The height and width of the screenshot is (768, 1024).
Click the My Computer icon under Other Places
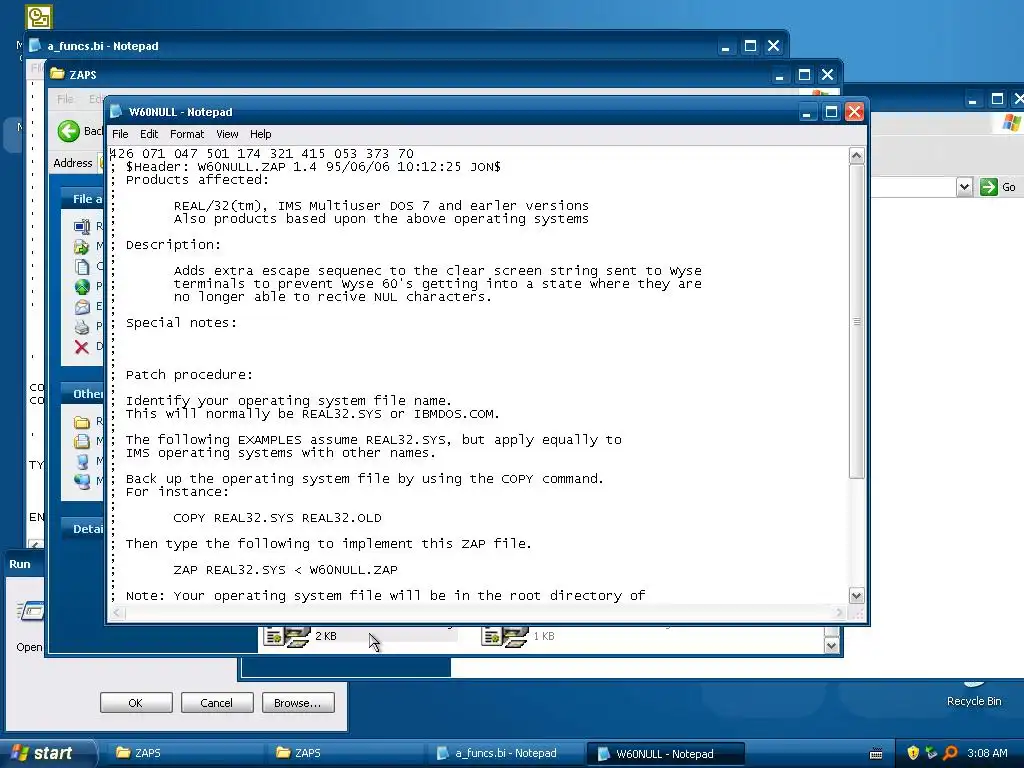click(x=82, y=461)
